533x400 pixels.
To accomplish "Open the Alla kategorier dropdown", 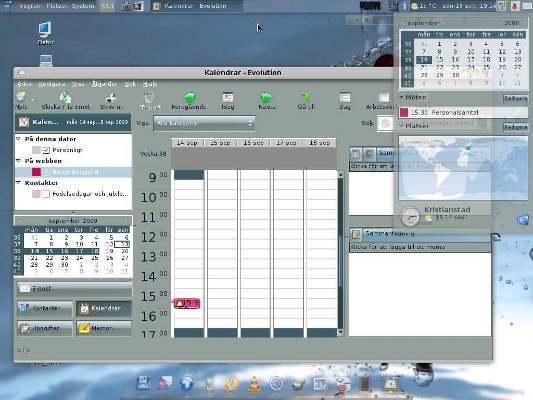I will (204, 123).
